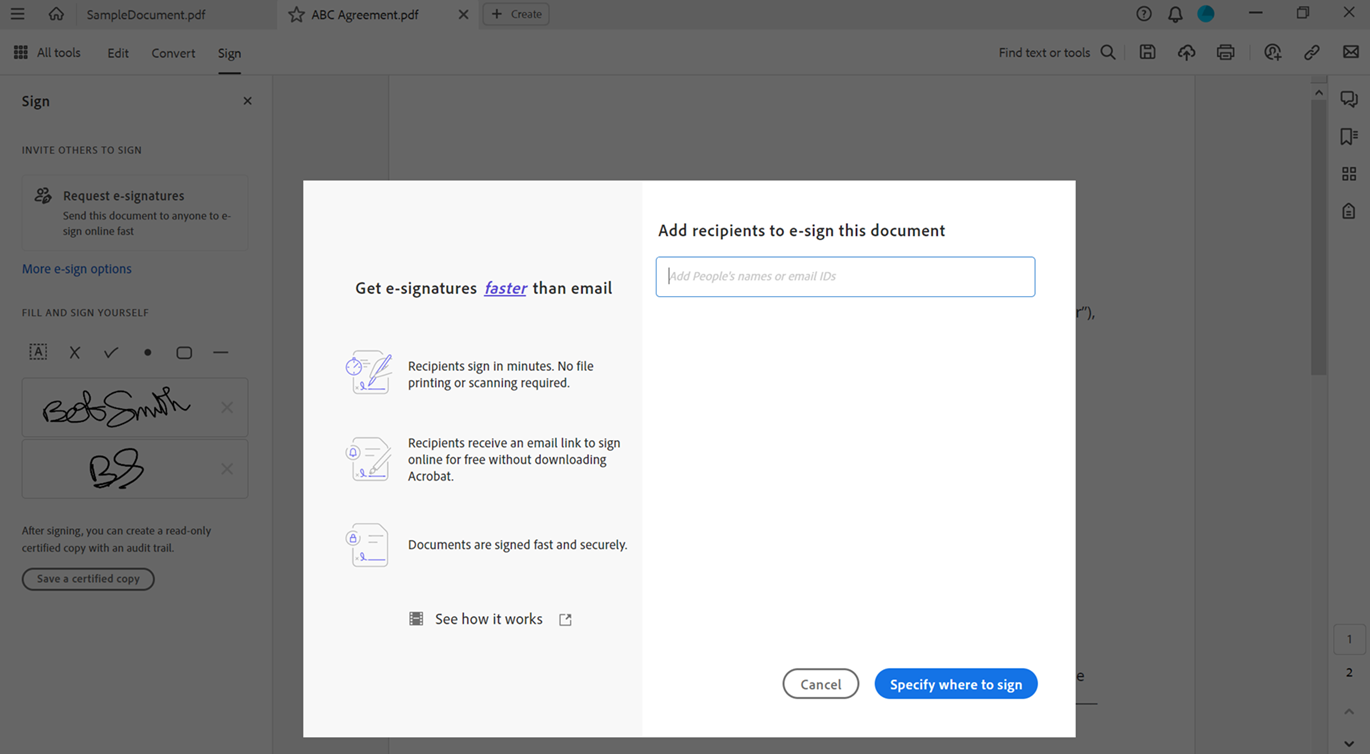Select the Bob Smith saved signature

[117, 408]
